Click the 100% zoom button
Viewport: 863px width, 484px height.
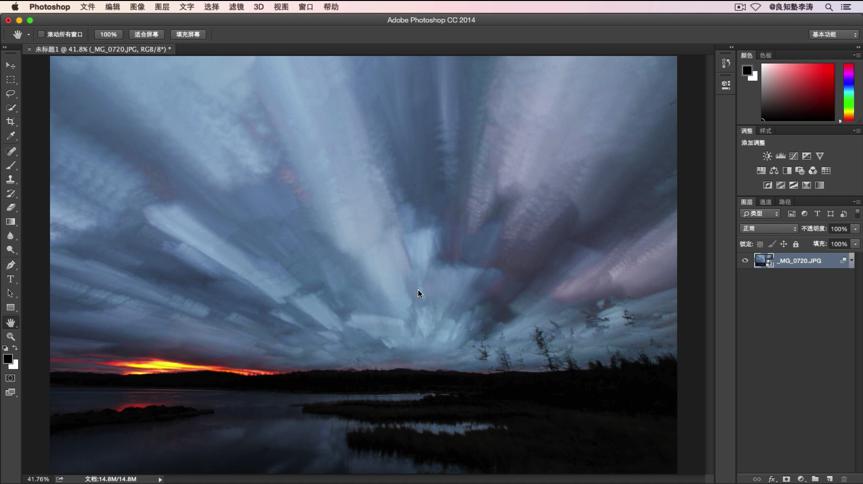pyautogui.click(x=108, y=34)
